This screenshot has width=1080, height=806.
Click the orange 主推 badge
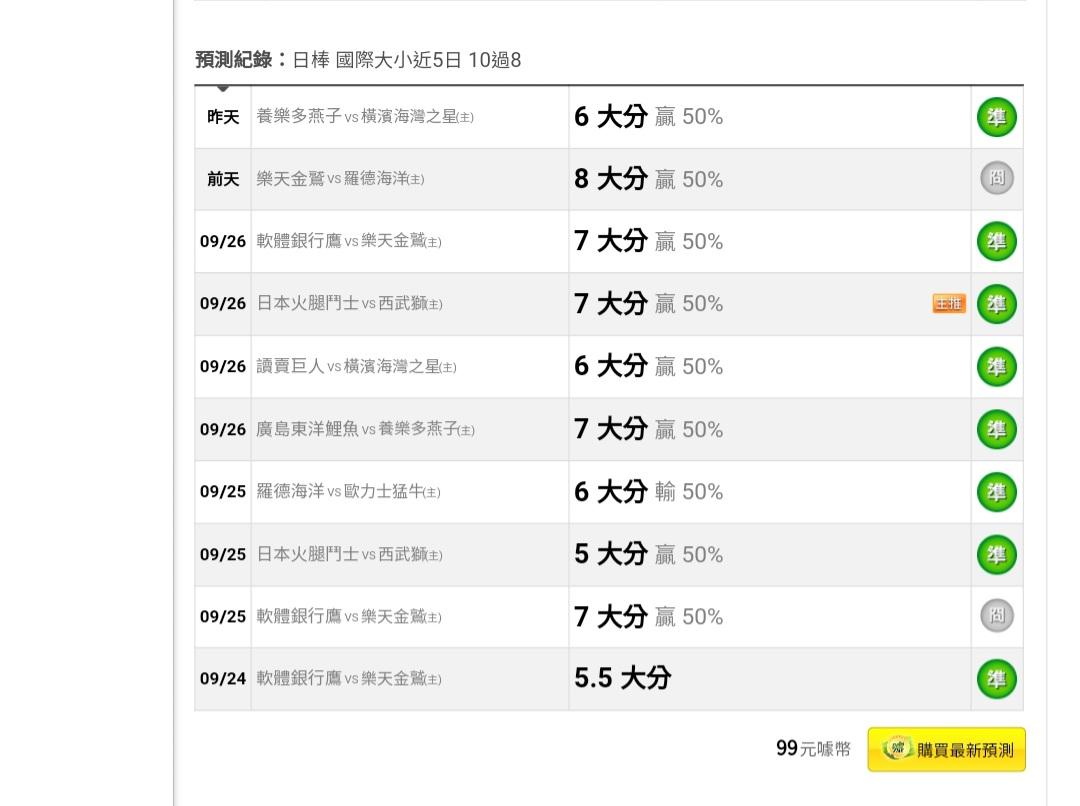[949, 304]
